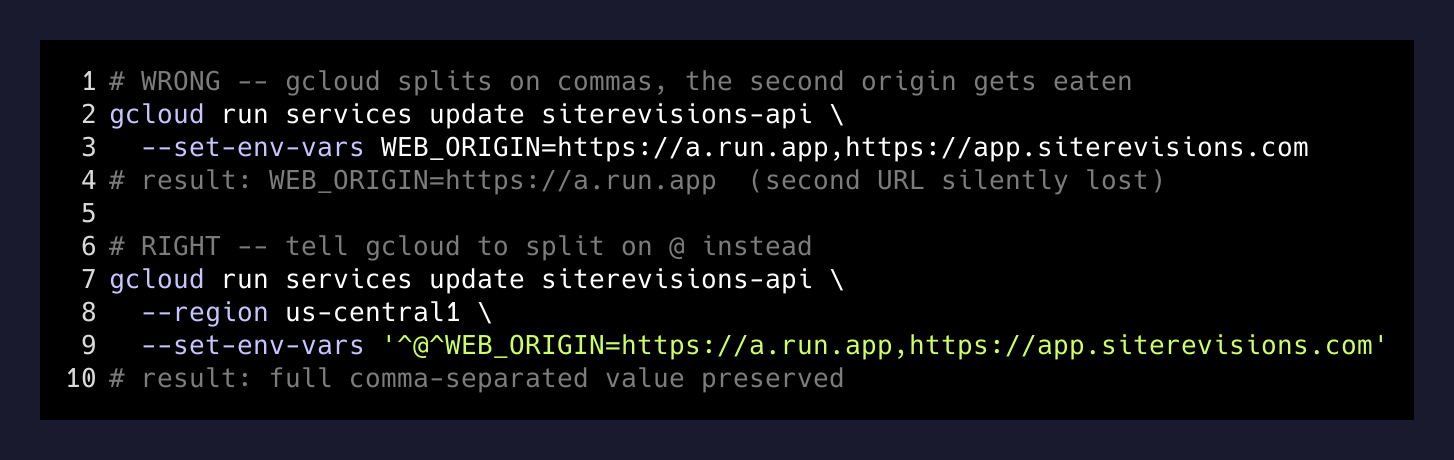Click line number 2 in the gutter
1454x460 pixels.
coord(88,115)
